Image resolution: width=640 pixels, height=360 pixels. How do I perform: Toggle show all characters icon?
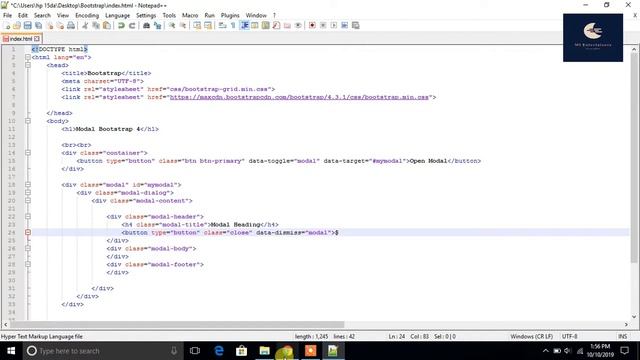[x=233, y=25]
